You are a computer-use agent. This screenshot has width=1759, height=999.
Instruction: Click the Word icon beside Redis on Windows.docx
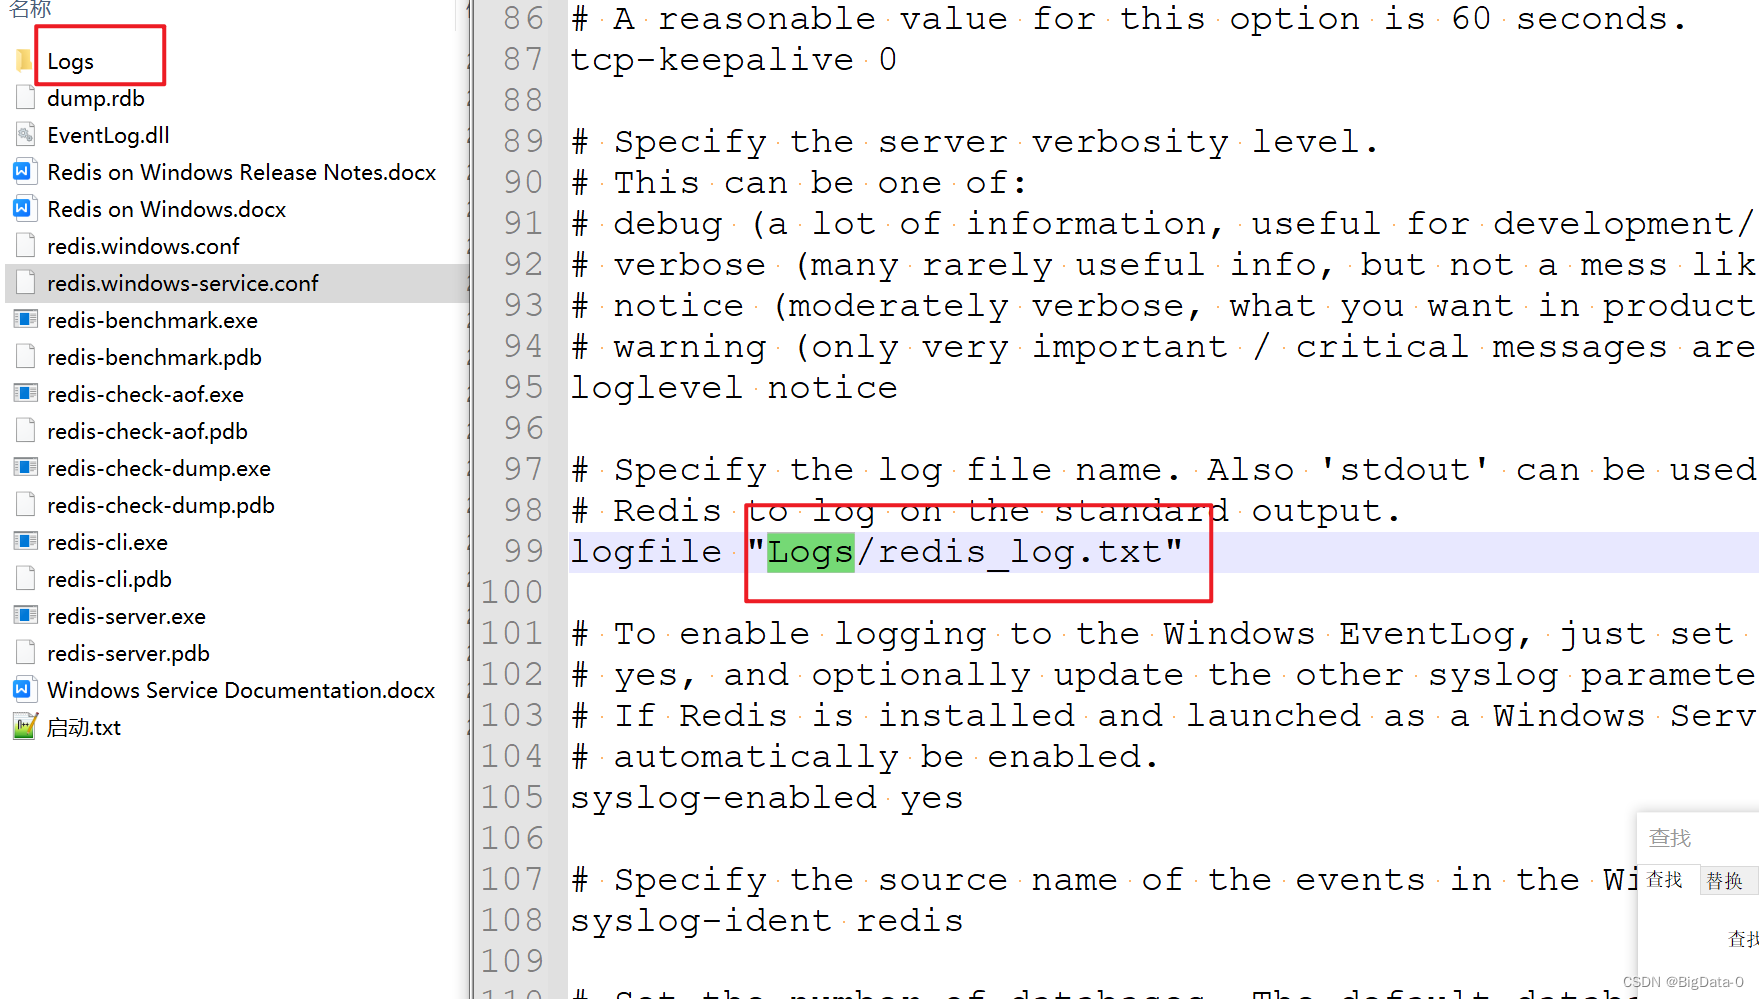pyautogui.click(x=24, y=209)
